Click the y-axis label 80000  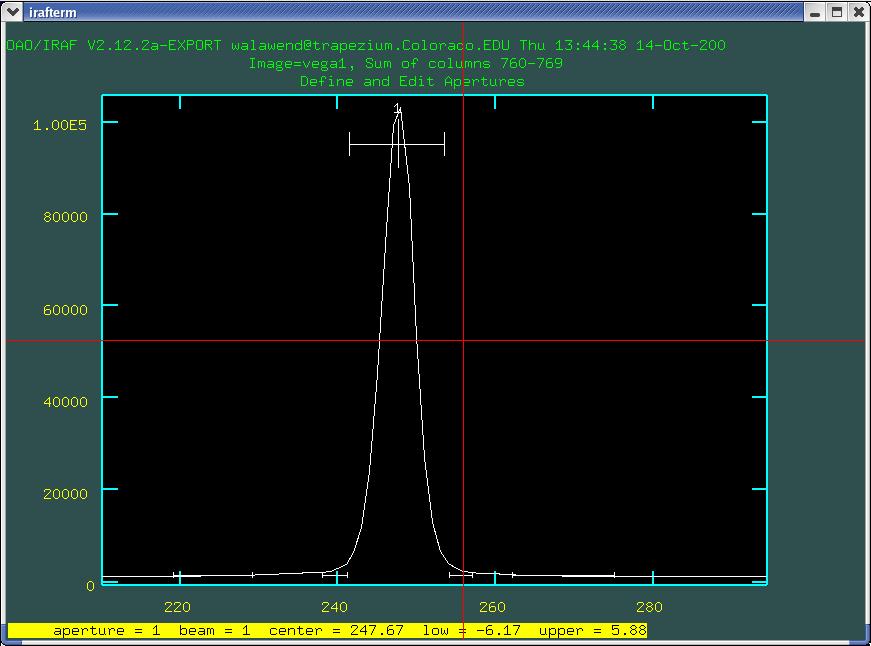tap(66, 217)
